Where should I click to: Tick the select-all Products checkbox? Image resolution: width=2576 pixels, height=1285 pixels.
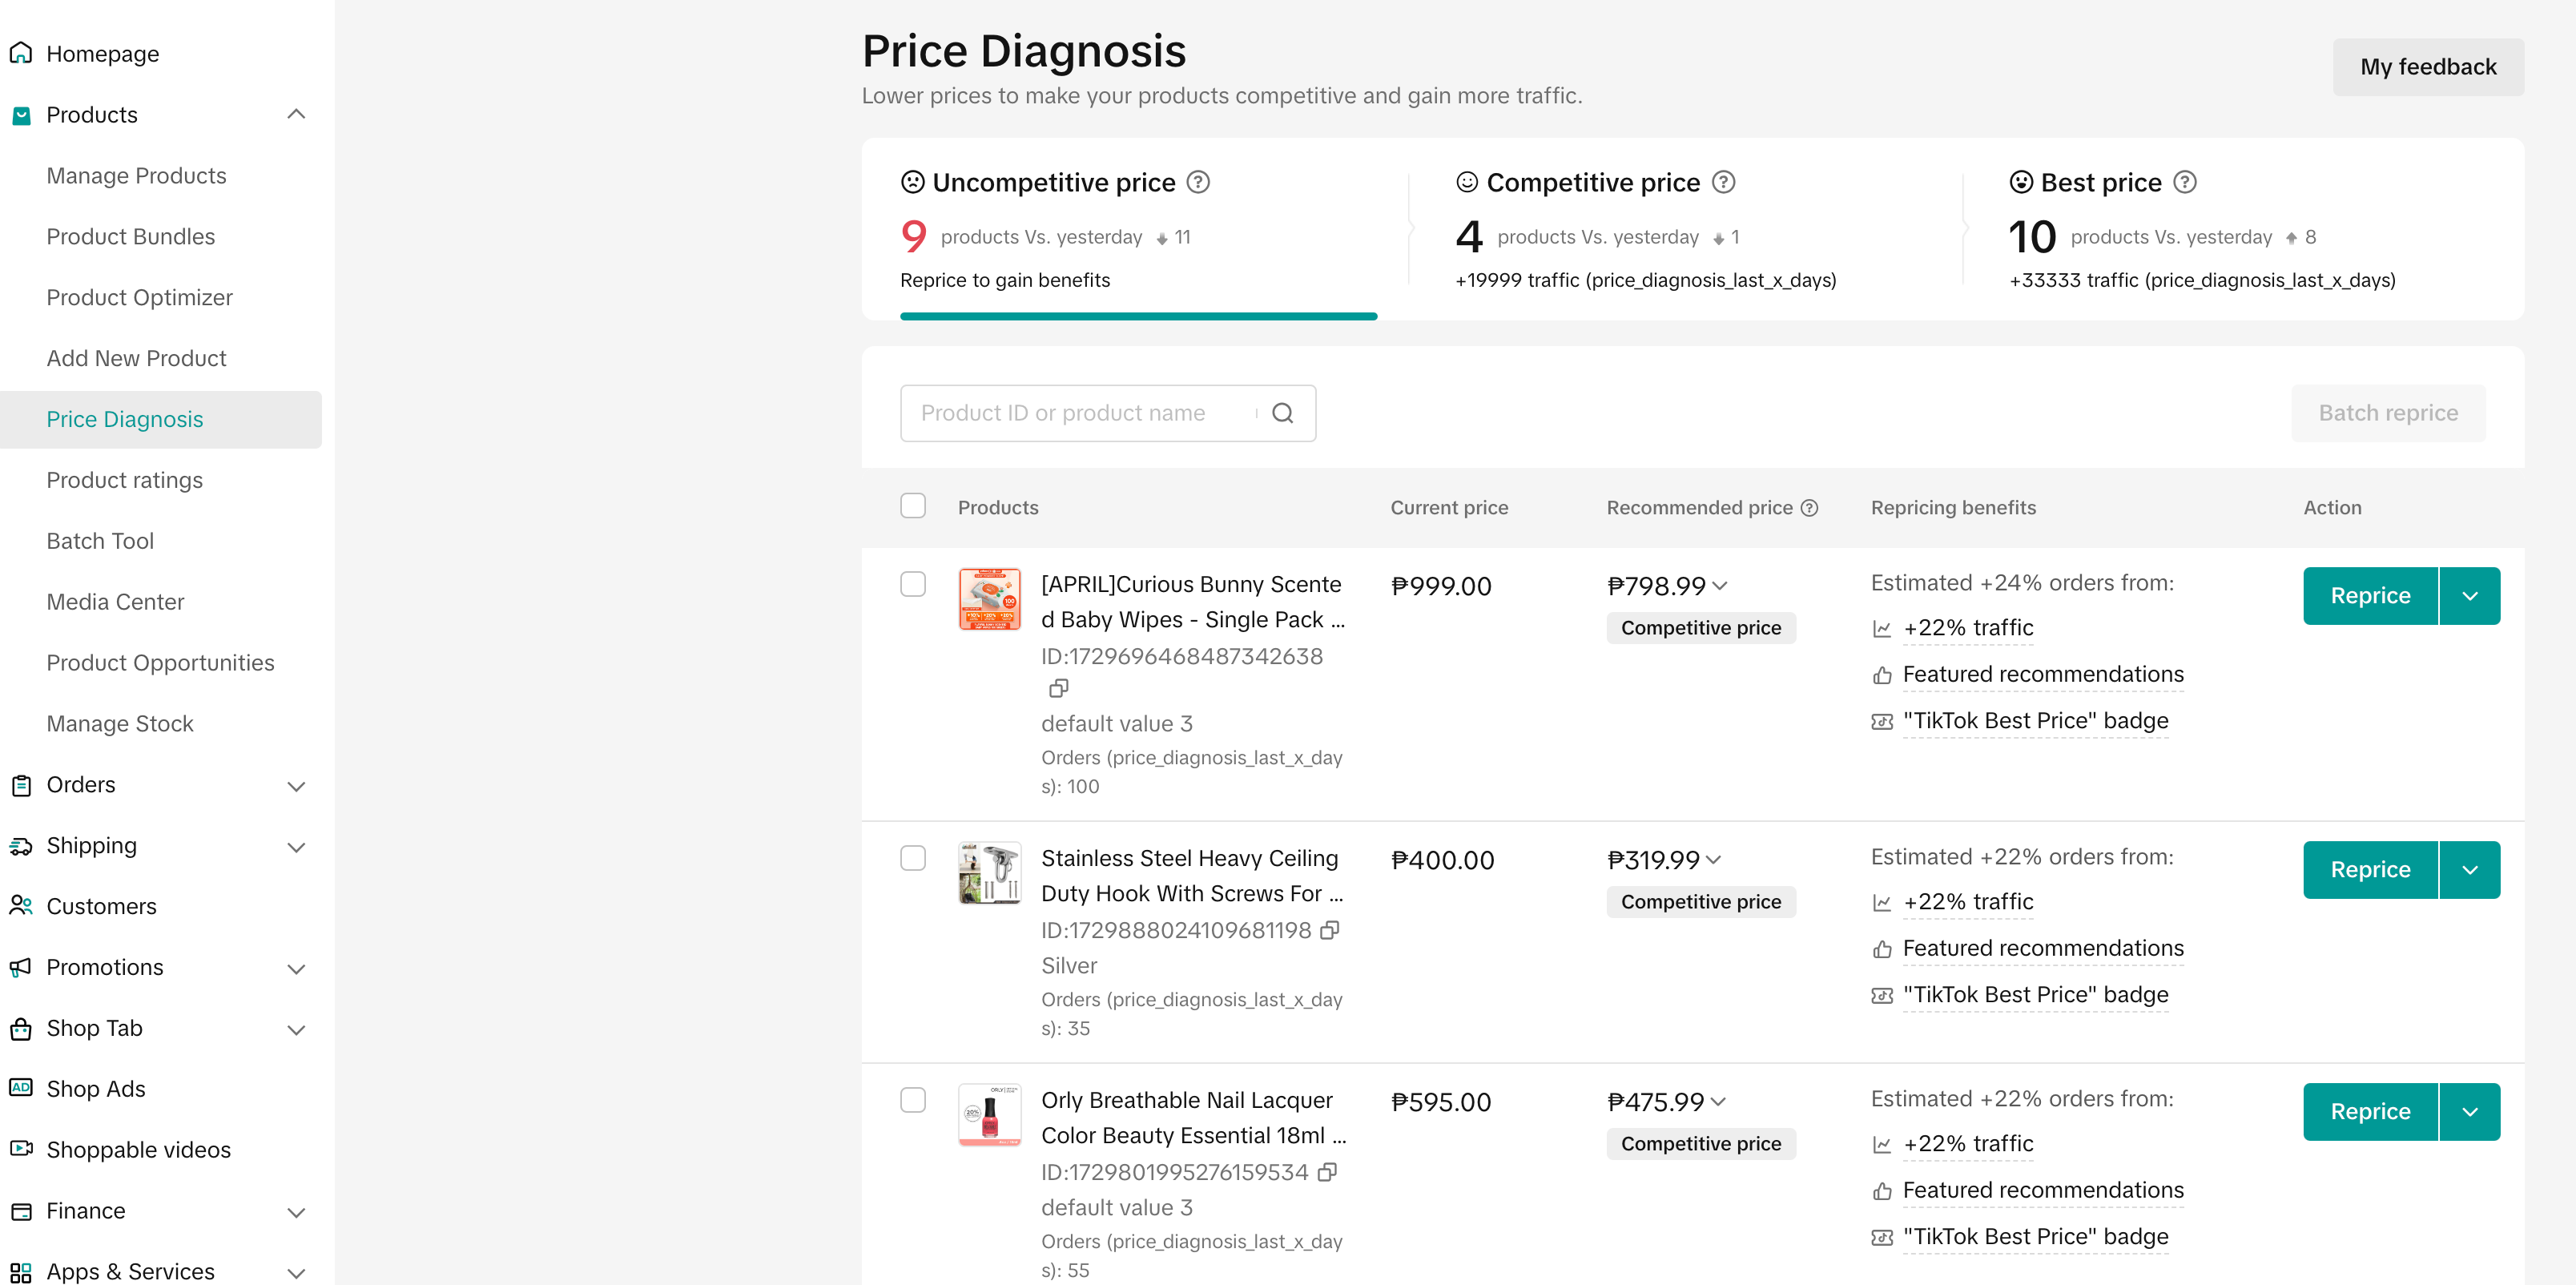[912, 506]
